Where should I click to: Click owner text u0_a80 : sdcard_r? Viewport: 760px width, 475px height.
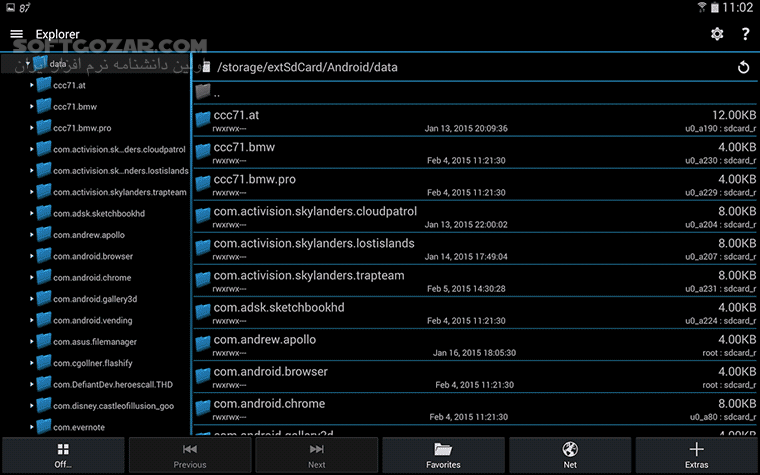point(723,417)
